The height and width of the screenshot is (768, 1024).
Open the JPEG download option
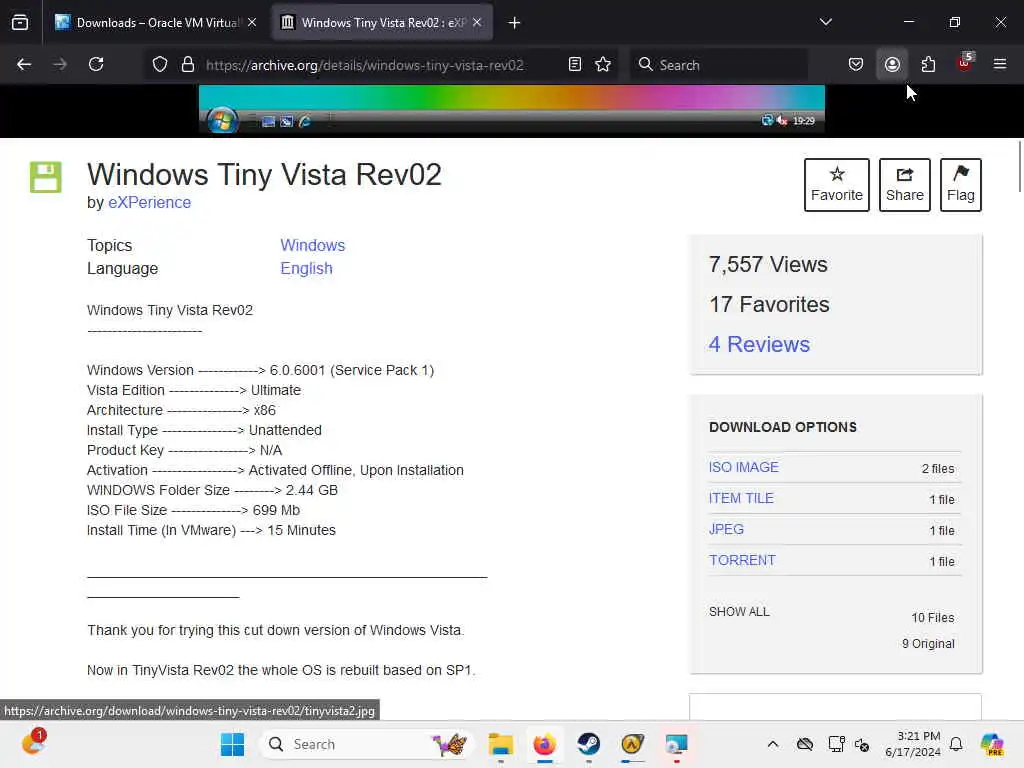(726, 530)
